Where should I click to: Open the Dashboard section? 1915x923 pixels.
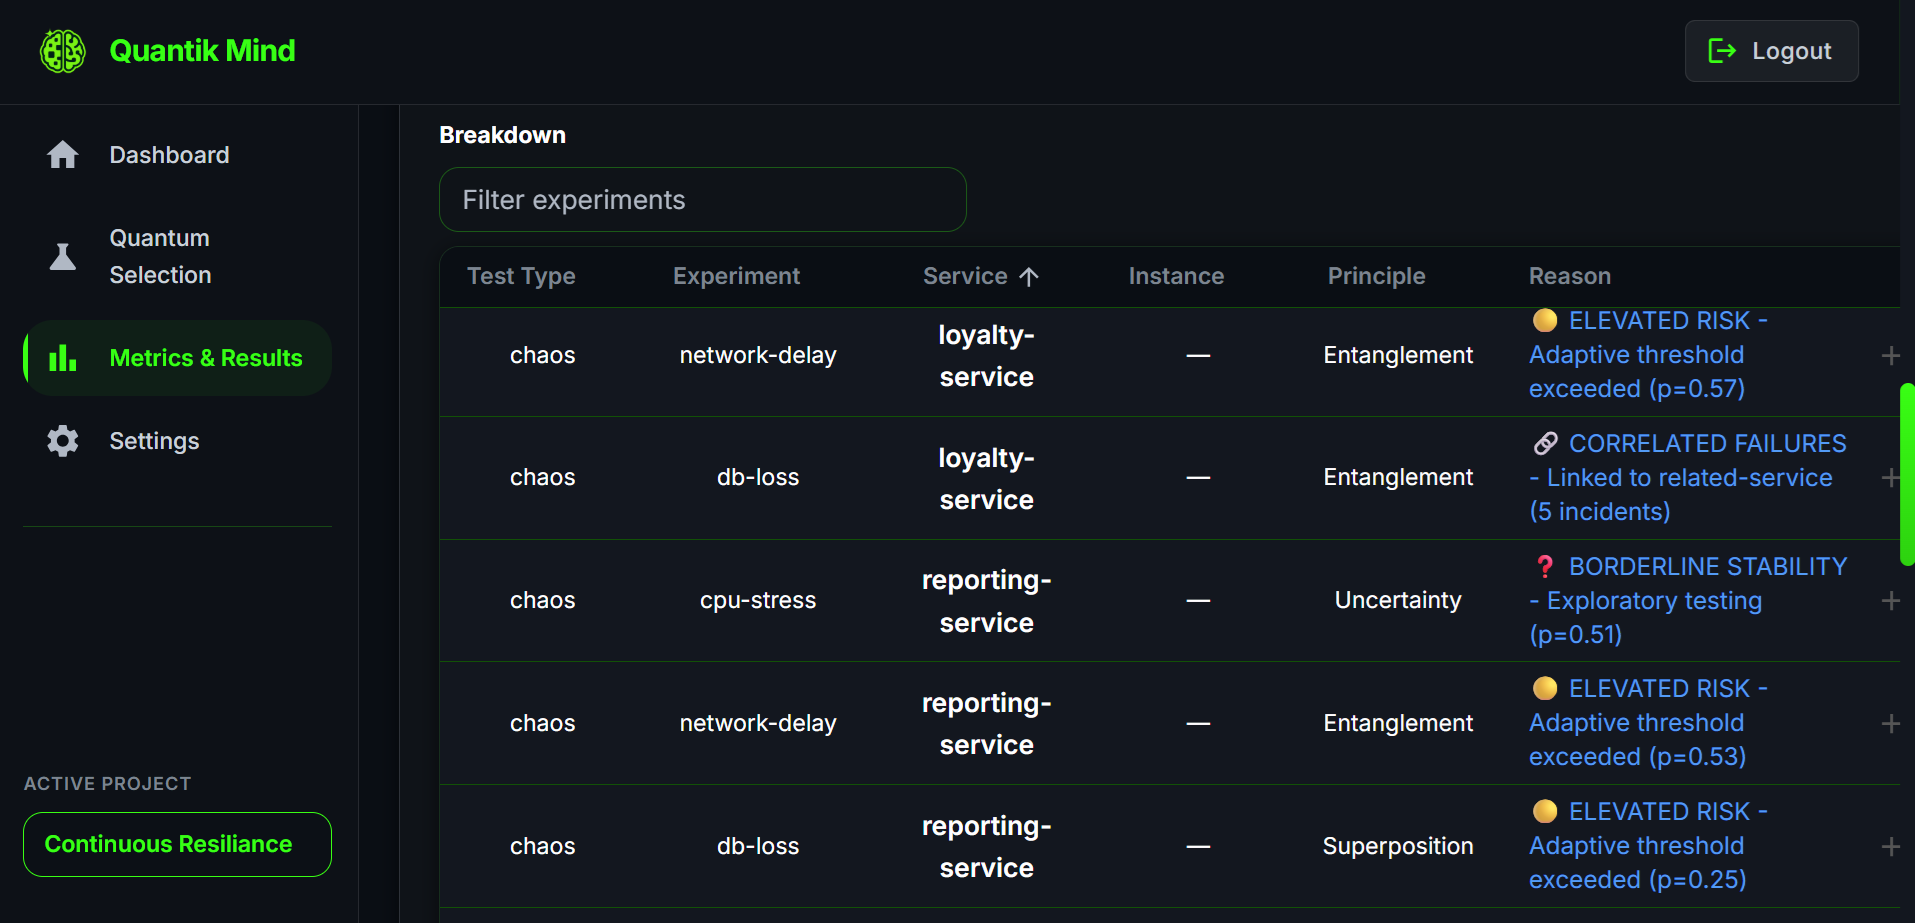point(169,154)
